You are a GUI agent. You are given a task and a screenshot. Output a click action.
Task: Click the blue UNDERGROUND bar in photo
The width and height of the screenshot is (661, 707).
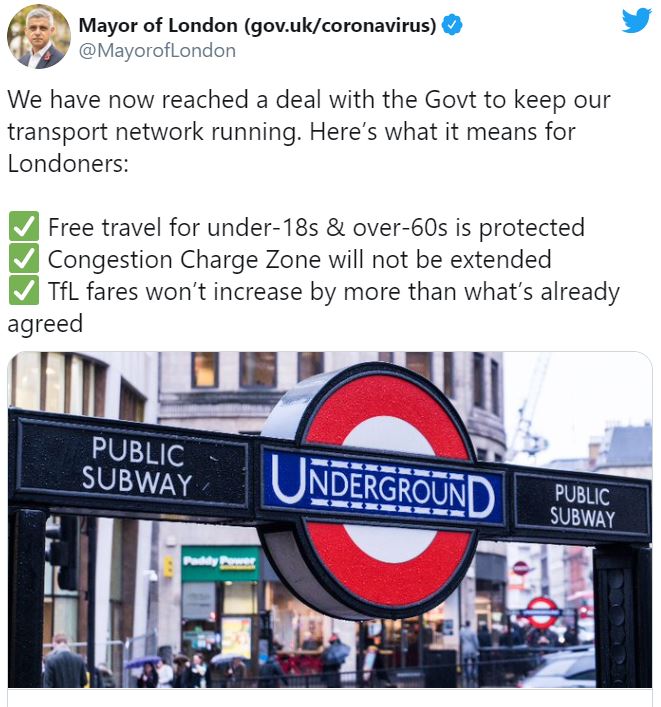point(383,487)
